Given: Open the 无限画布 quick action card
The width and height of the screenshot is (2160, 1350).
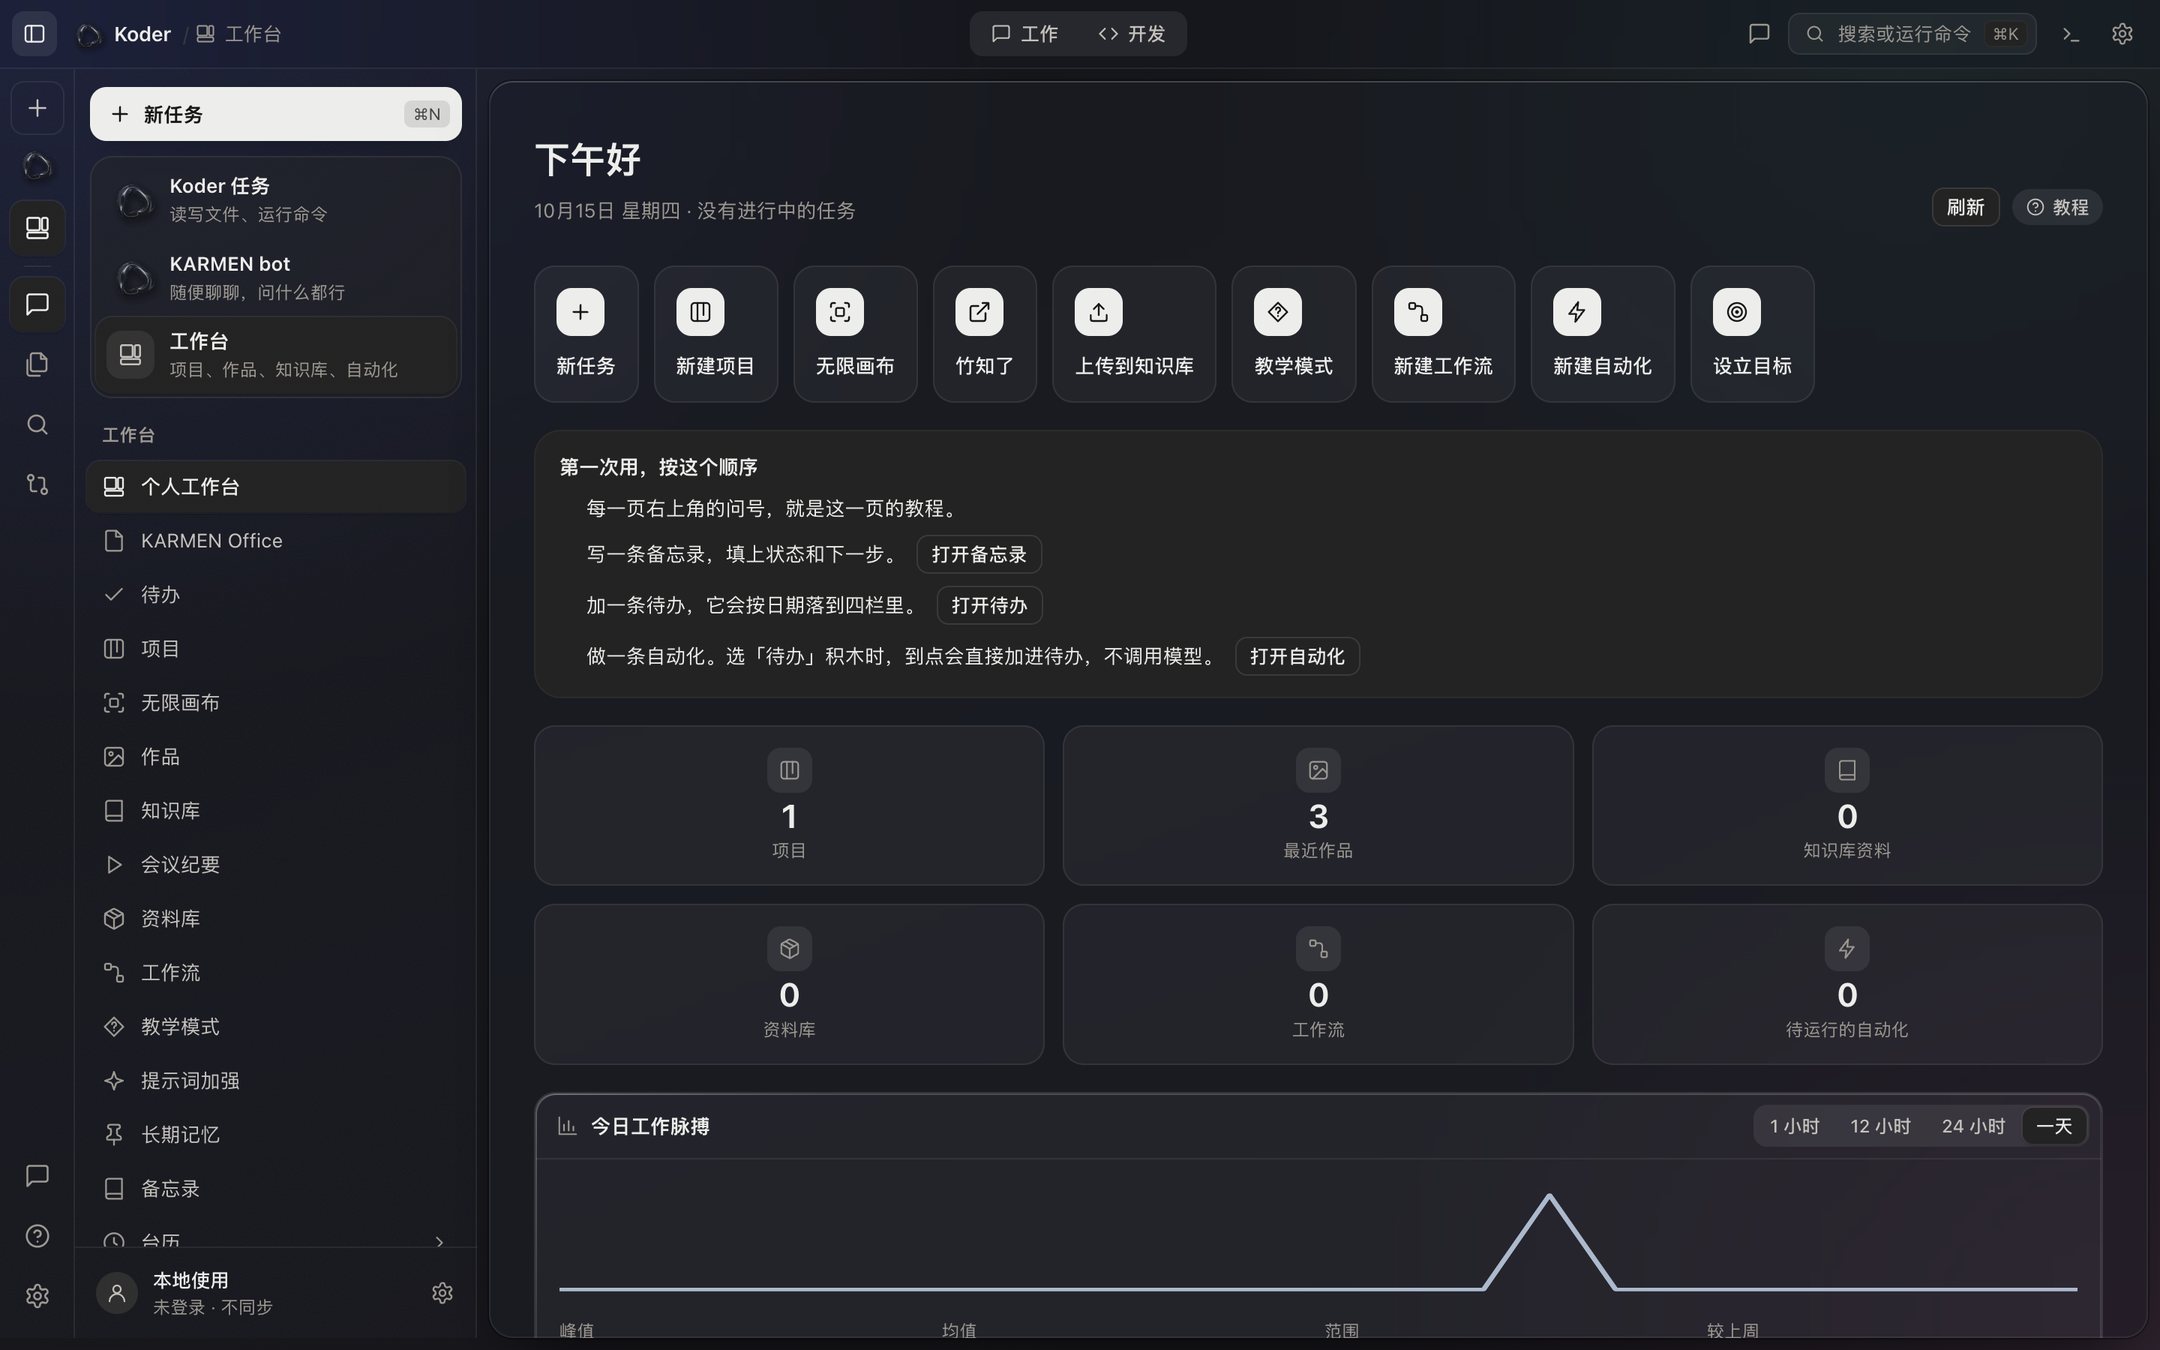Looking at the screenshot, I should [x=855, y=334].
